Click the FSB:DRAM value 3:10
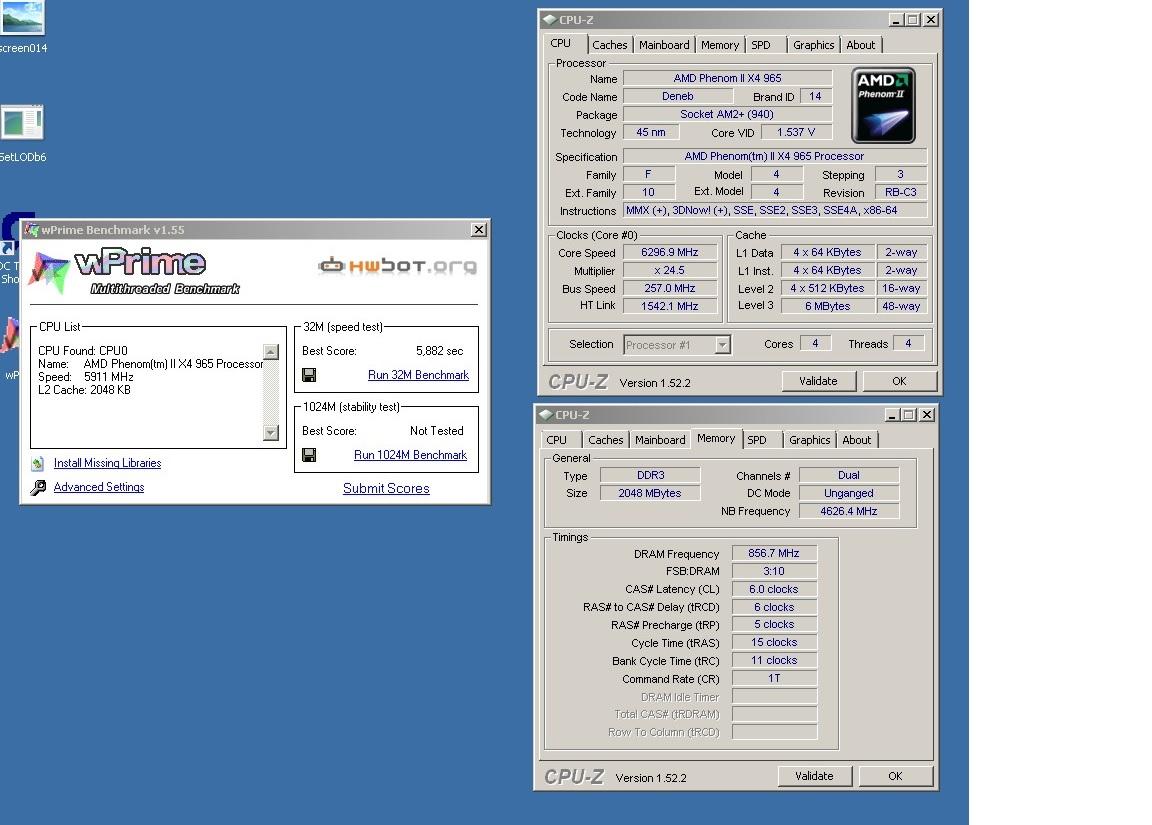This screenshot has width=1152, height=825. tap(774, 572)
